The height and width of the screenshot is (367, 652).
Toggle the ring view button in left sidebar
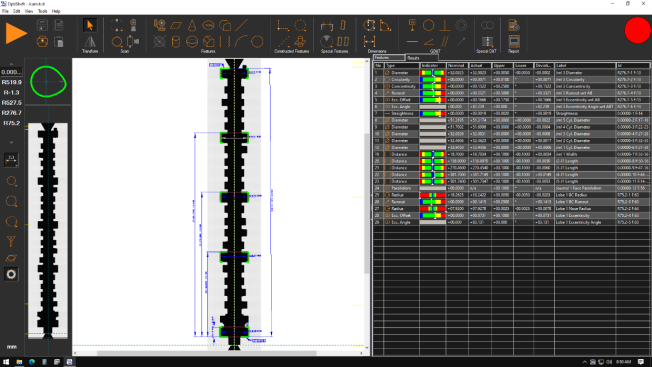(x=11, y=274)
